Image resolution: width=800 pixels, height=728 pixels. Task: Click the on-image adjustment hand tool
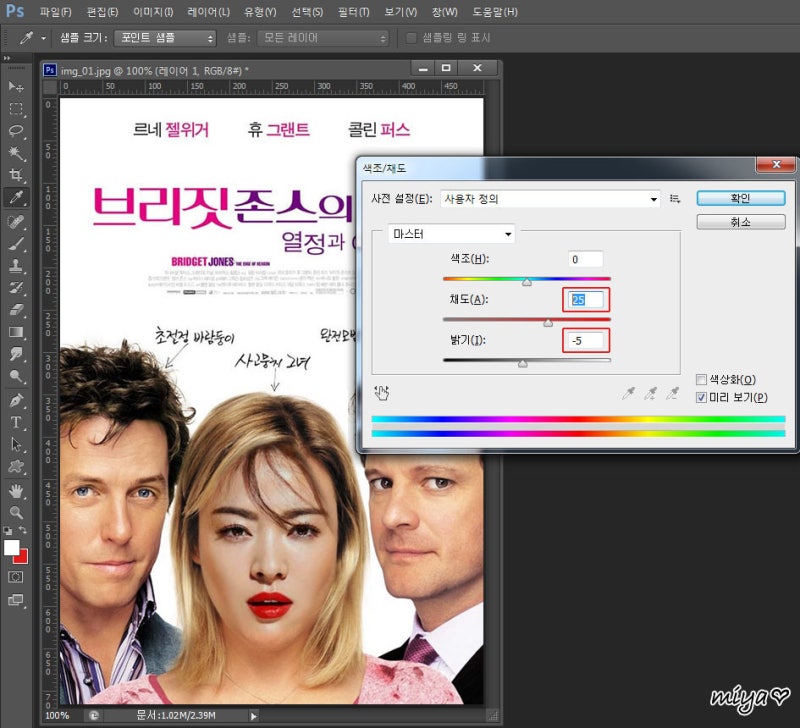(382, 392)
